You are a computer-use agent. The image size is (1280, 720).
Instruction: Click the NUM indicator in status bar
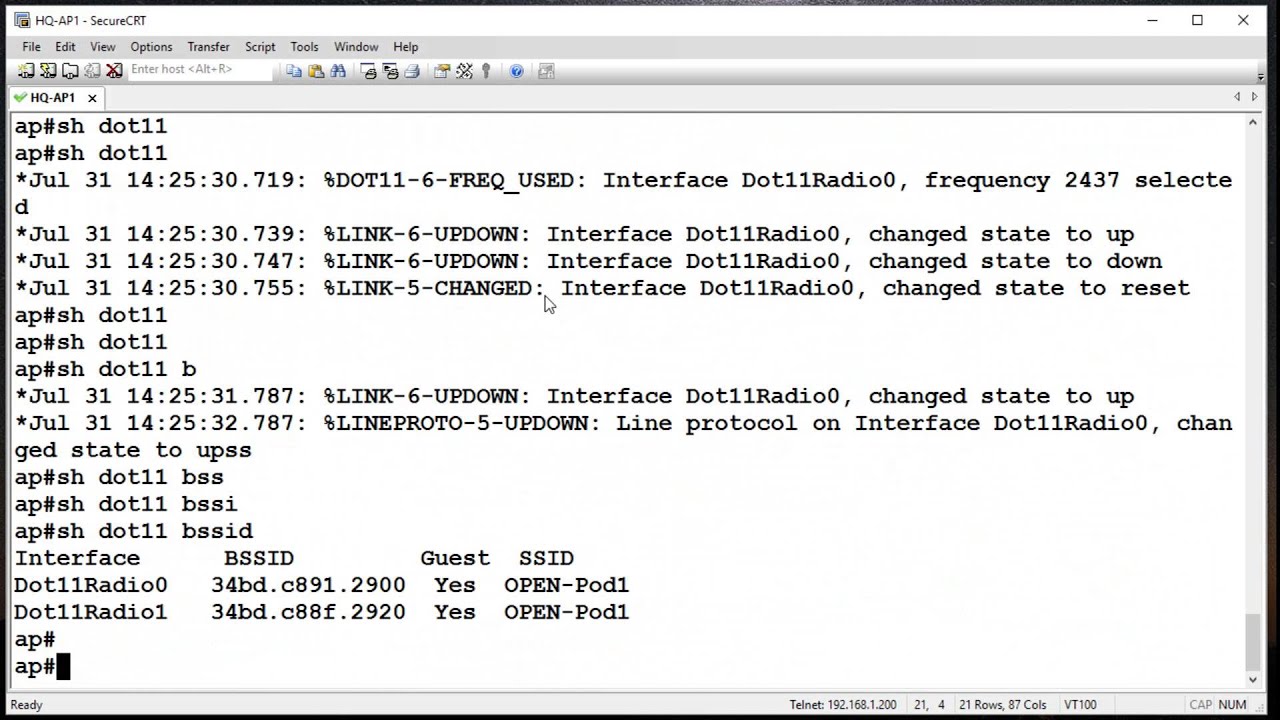pyautogui.click(x=1232, y=705)
